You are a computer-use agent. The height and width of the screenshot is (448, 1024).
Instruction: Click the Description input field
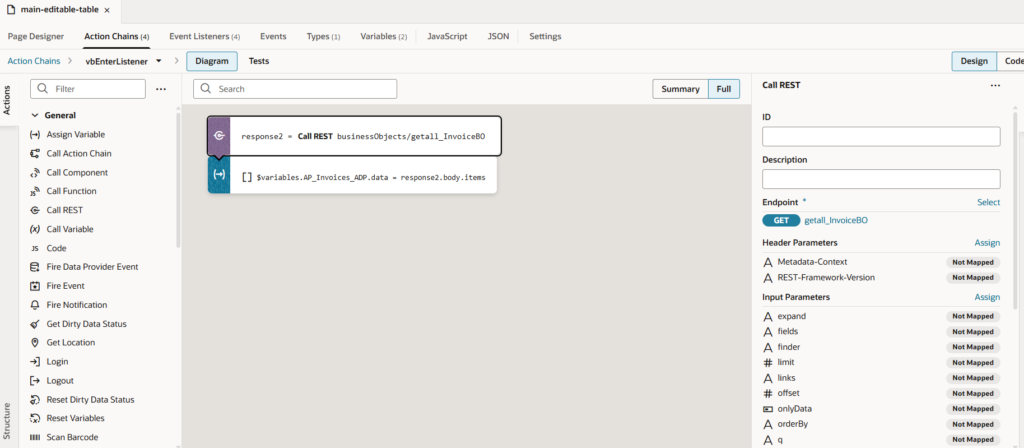881,179
